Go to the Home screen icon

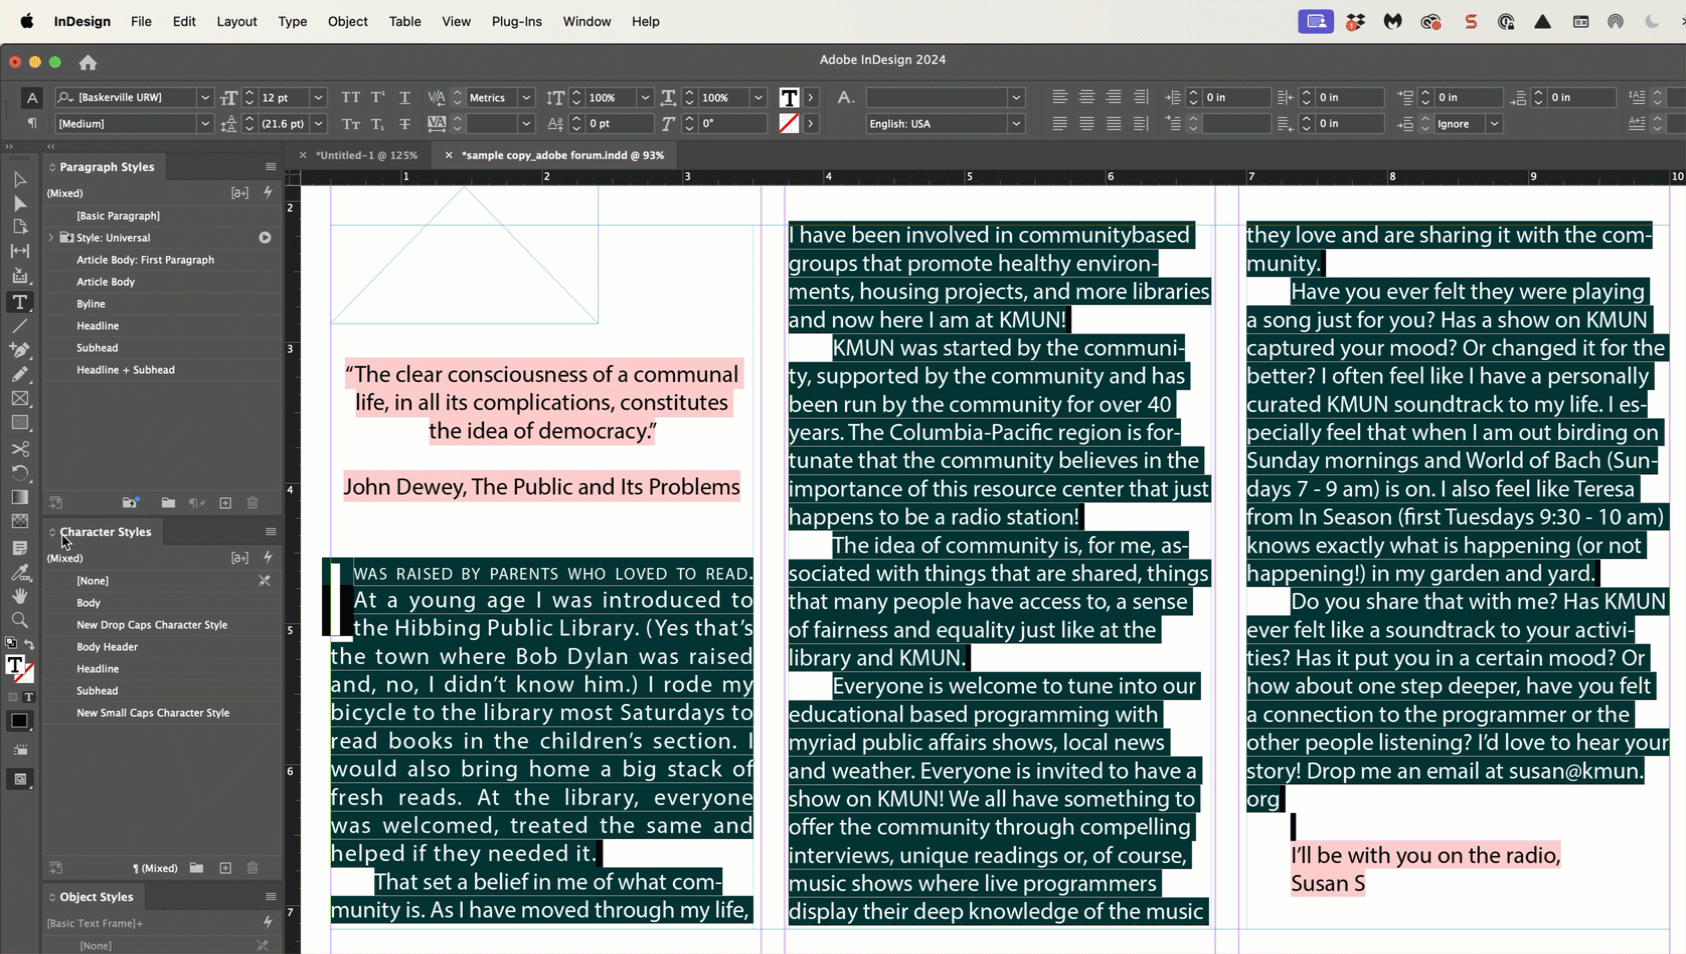pos(88,62)
